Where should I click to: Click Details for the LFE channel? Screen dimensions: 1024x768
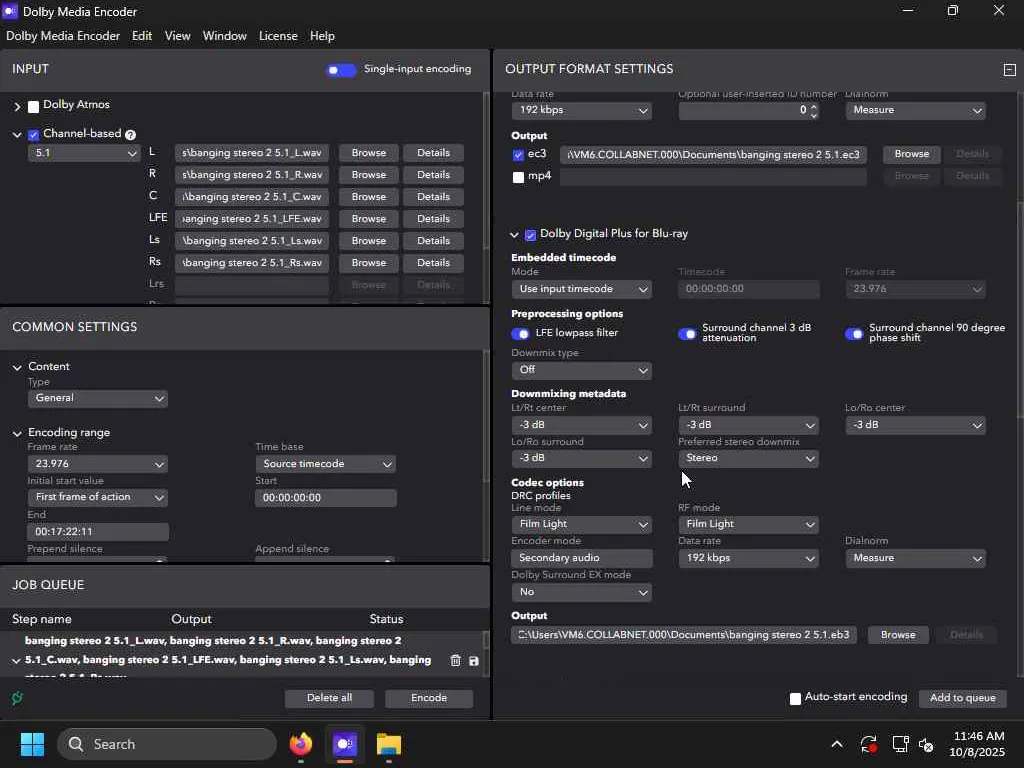[434, 219]
